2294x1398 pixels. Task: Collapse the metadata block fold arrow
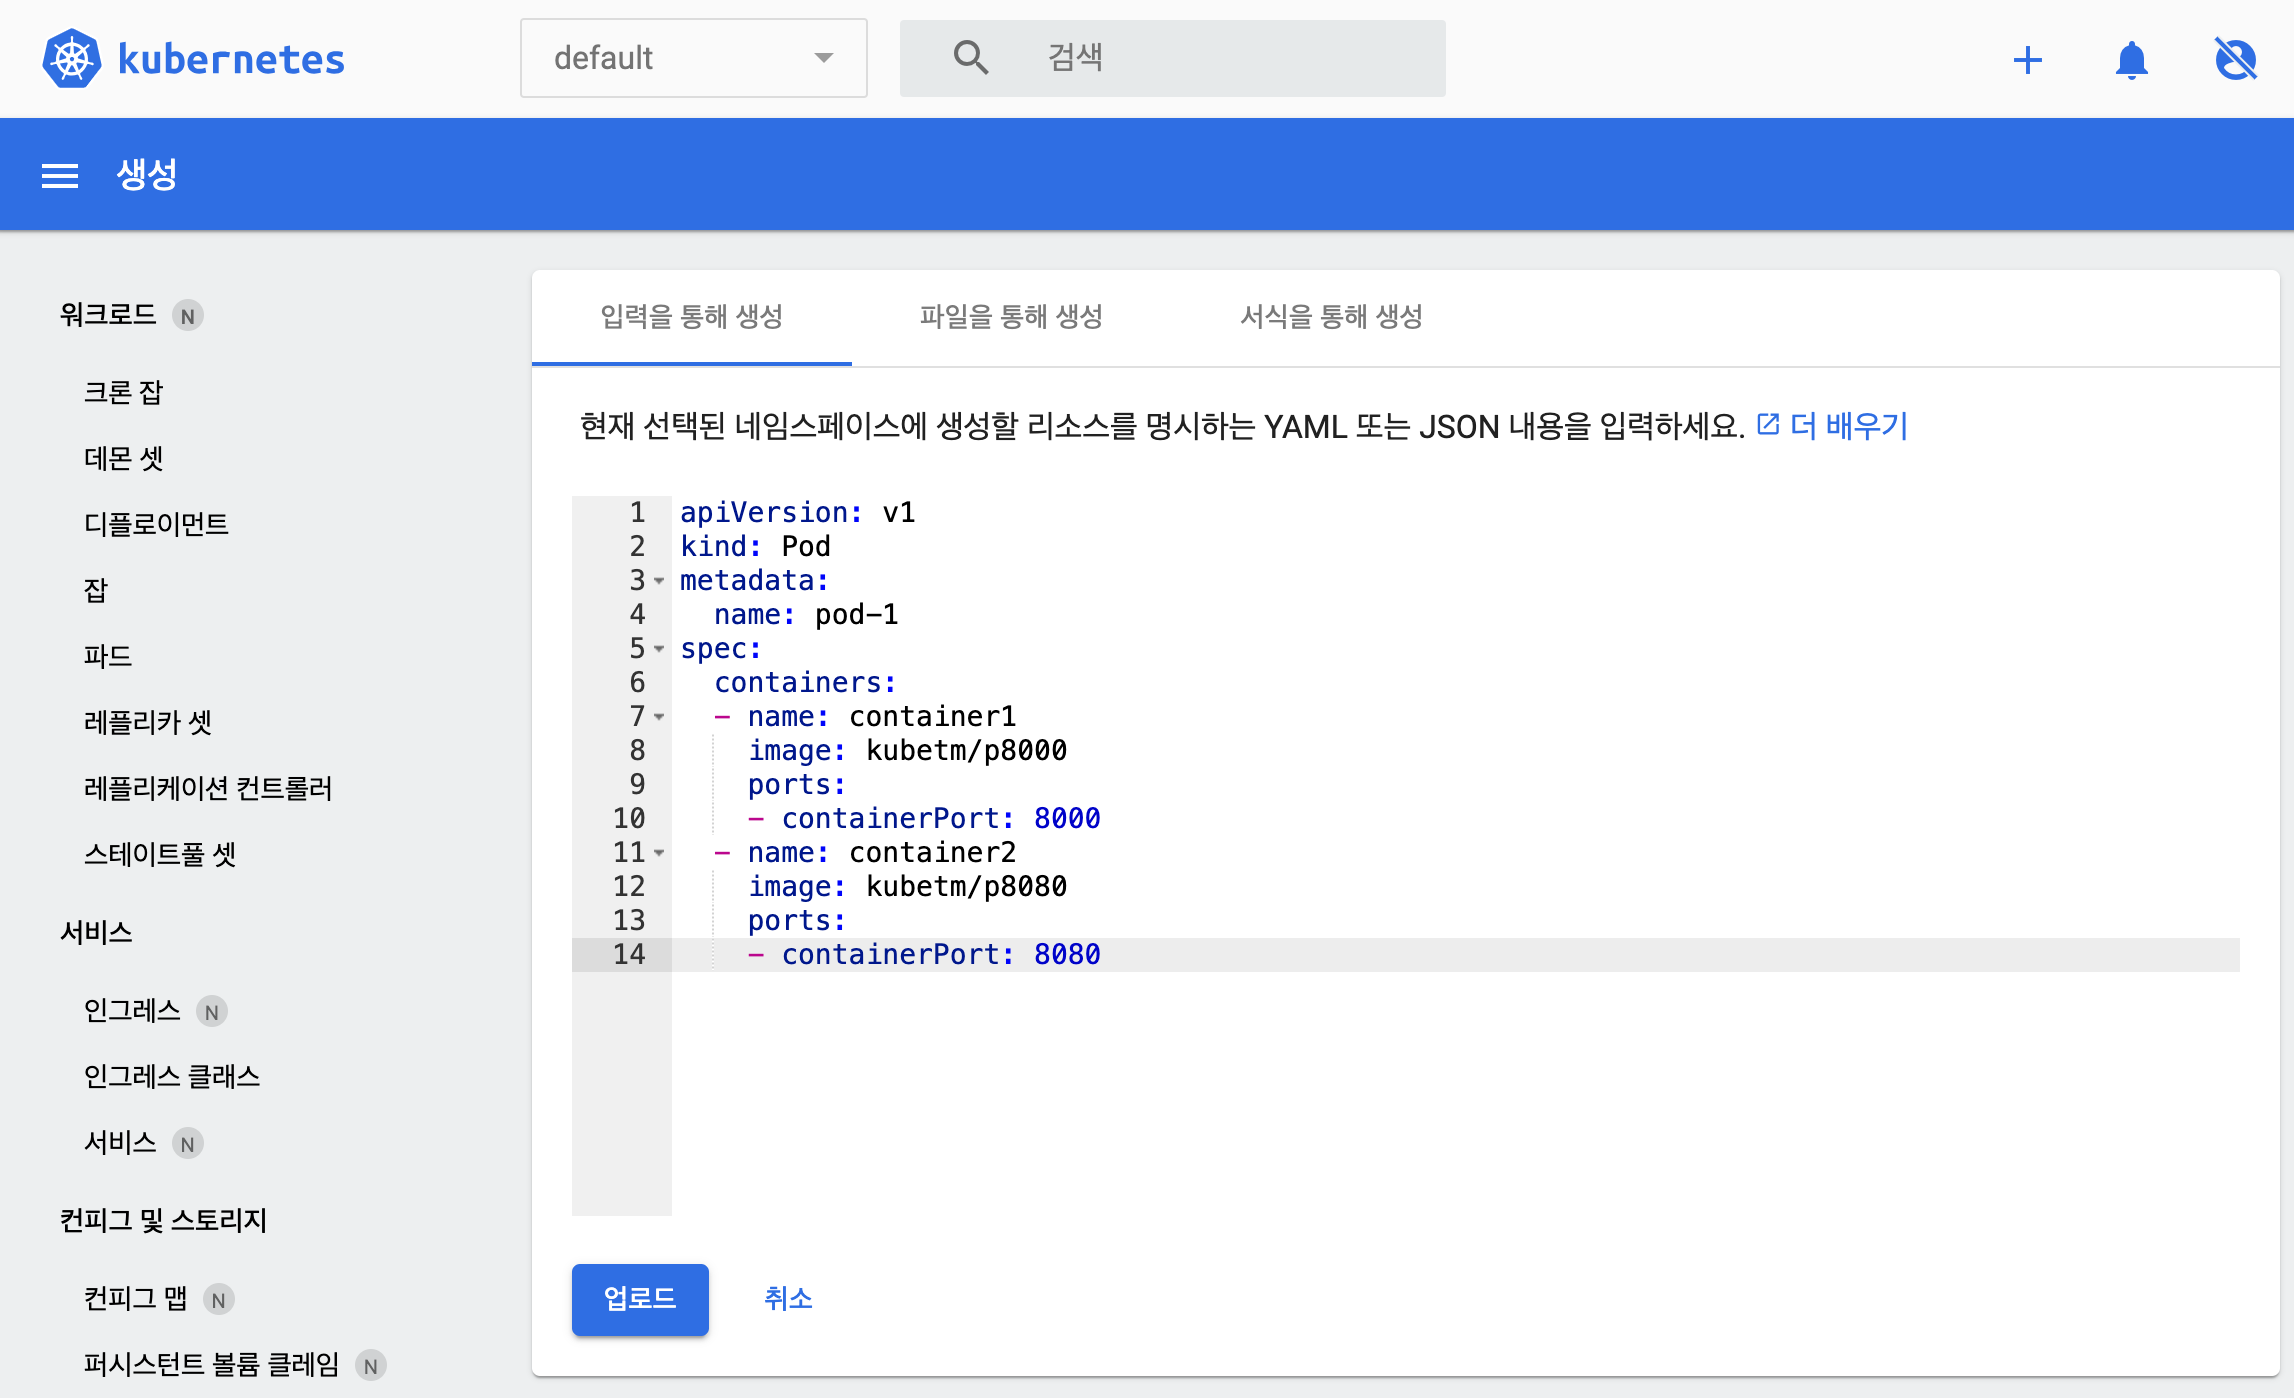[x=659, y=581]
